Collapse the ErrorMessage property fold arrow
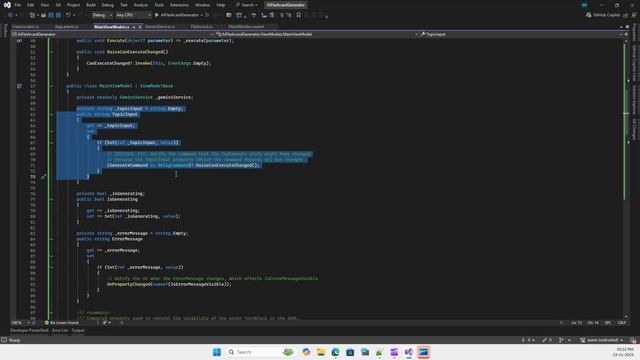640x360 pixels. click(51, 239)
